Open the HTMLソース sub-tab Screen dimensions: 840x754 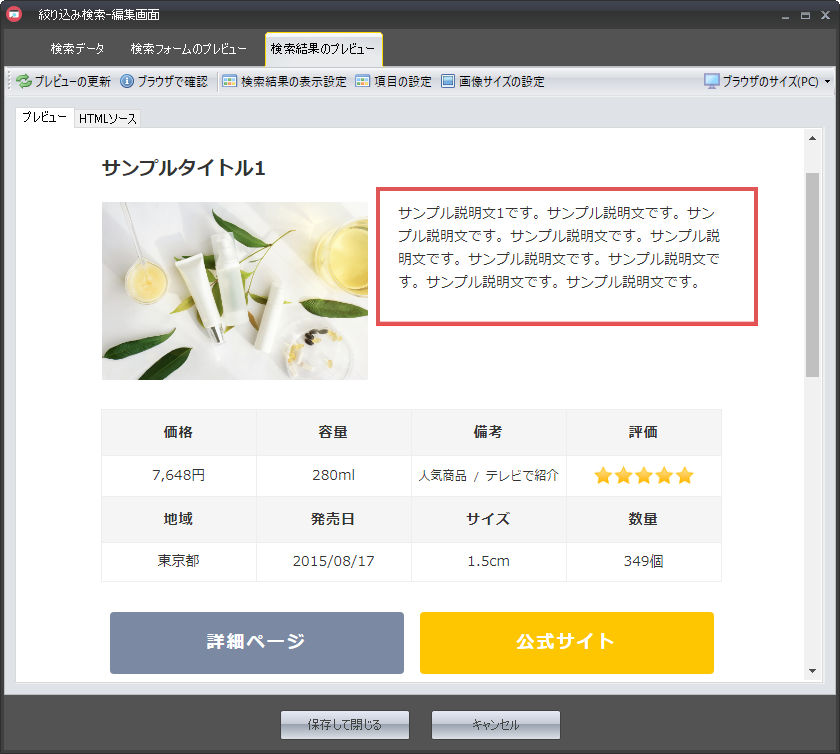click(108, 119)
